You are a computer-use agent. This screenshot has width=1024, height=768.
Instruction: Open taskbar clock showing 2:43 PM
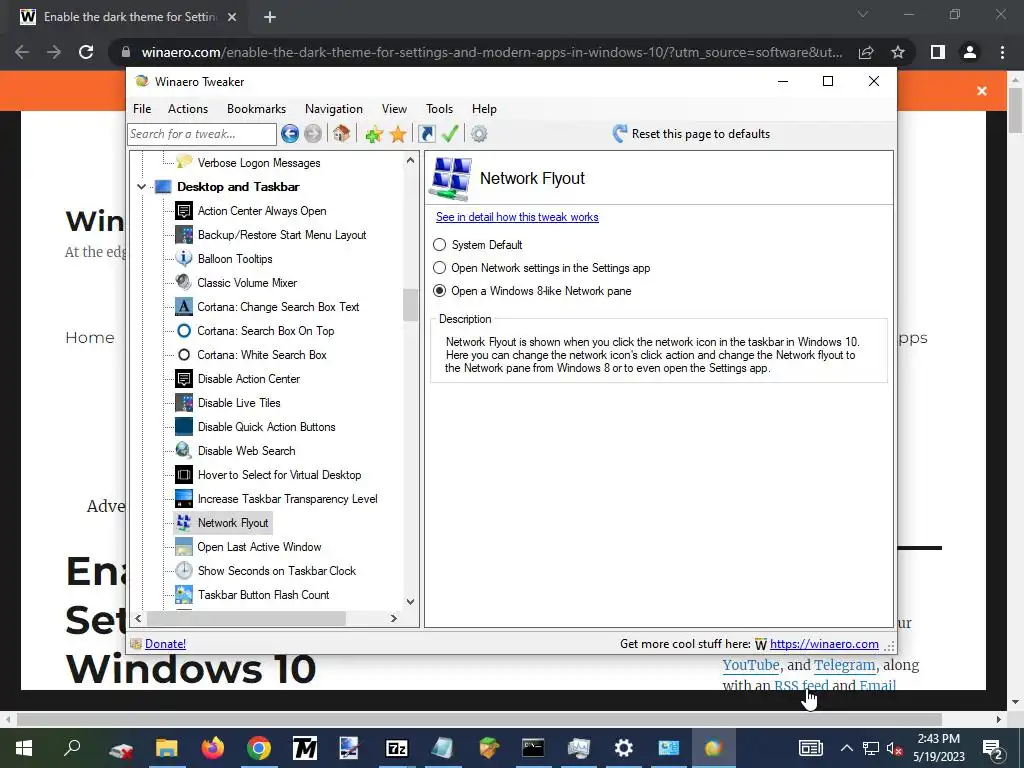[938, 748]
